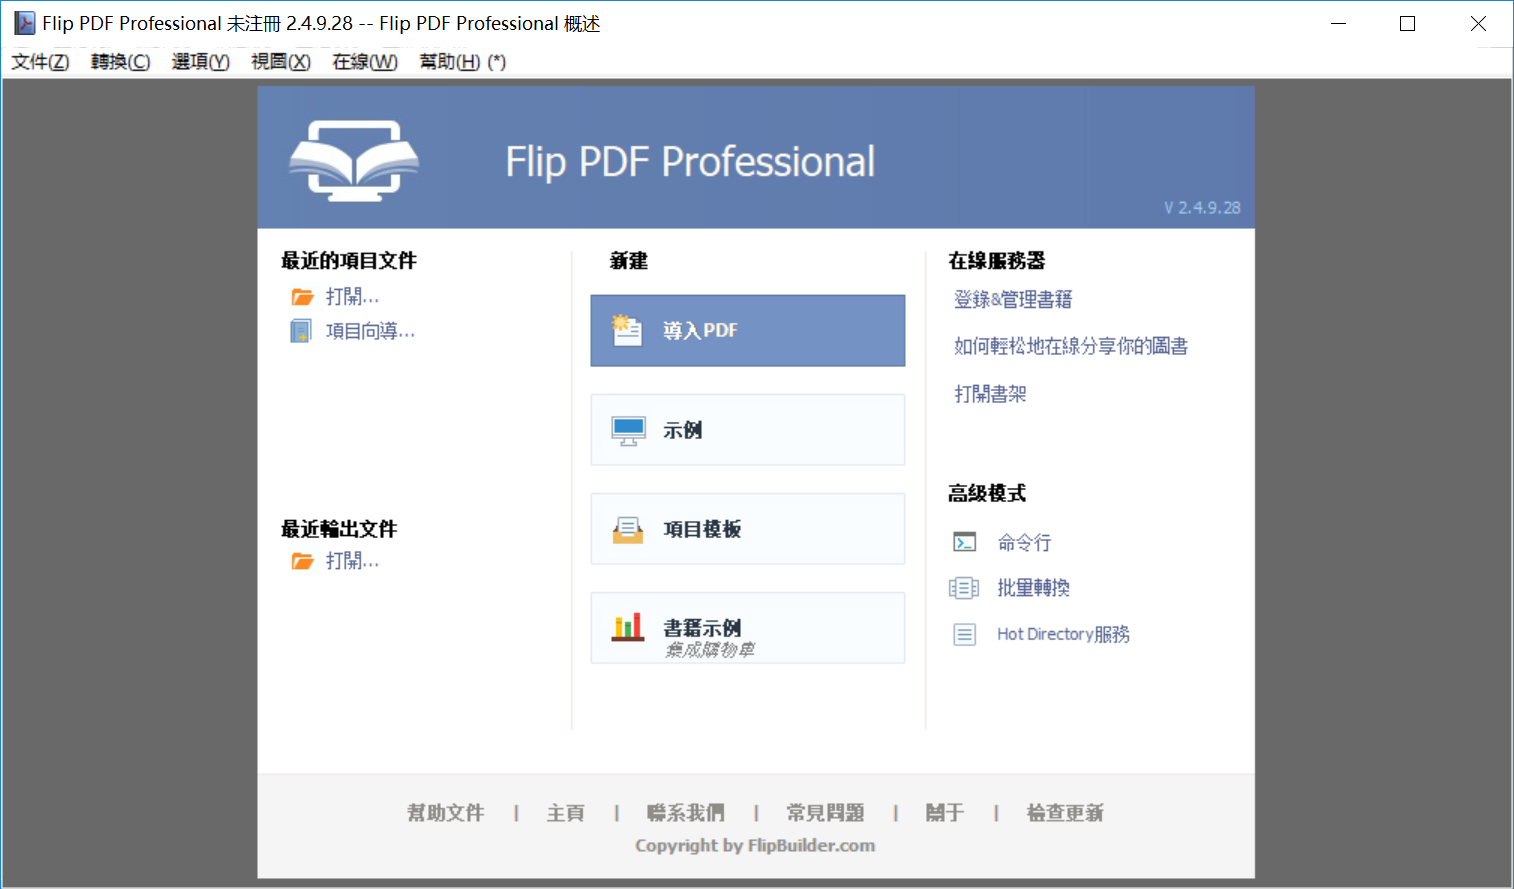The width and height of the screenshot is (1514, 889).
Task: Open 如何輕松地在線分享你的圖書 link
Action: pyautogui.click(x=1071, y=346)
